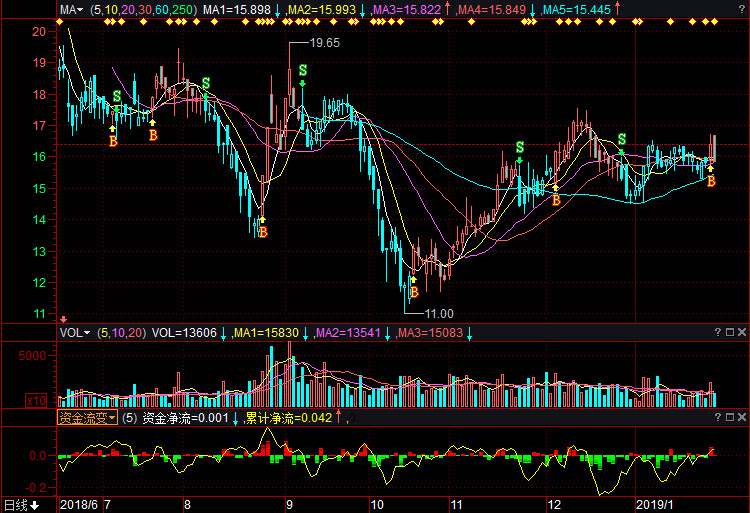Select the 2019/1 date on timeline
This screenshot has height=513, width=750.
654,505
